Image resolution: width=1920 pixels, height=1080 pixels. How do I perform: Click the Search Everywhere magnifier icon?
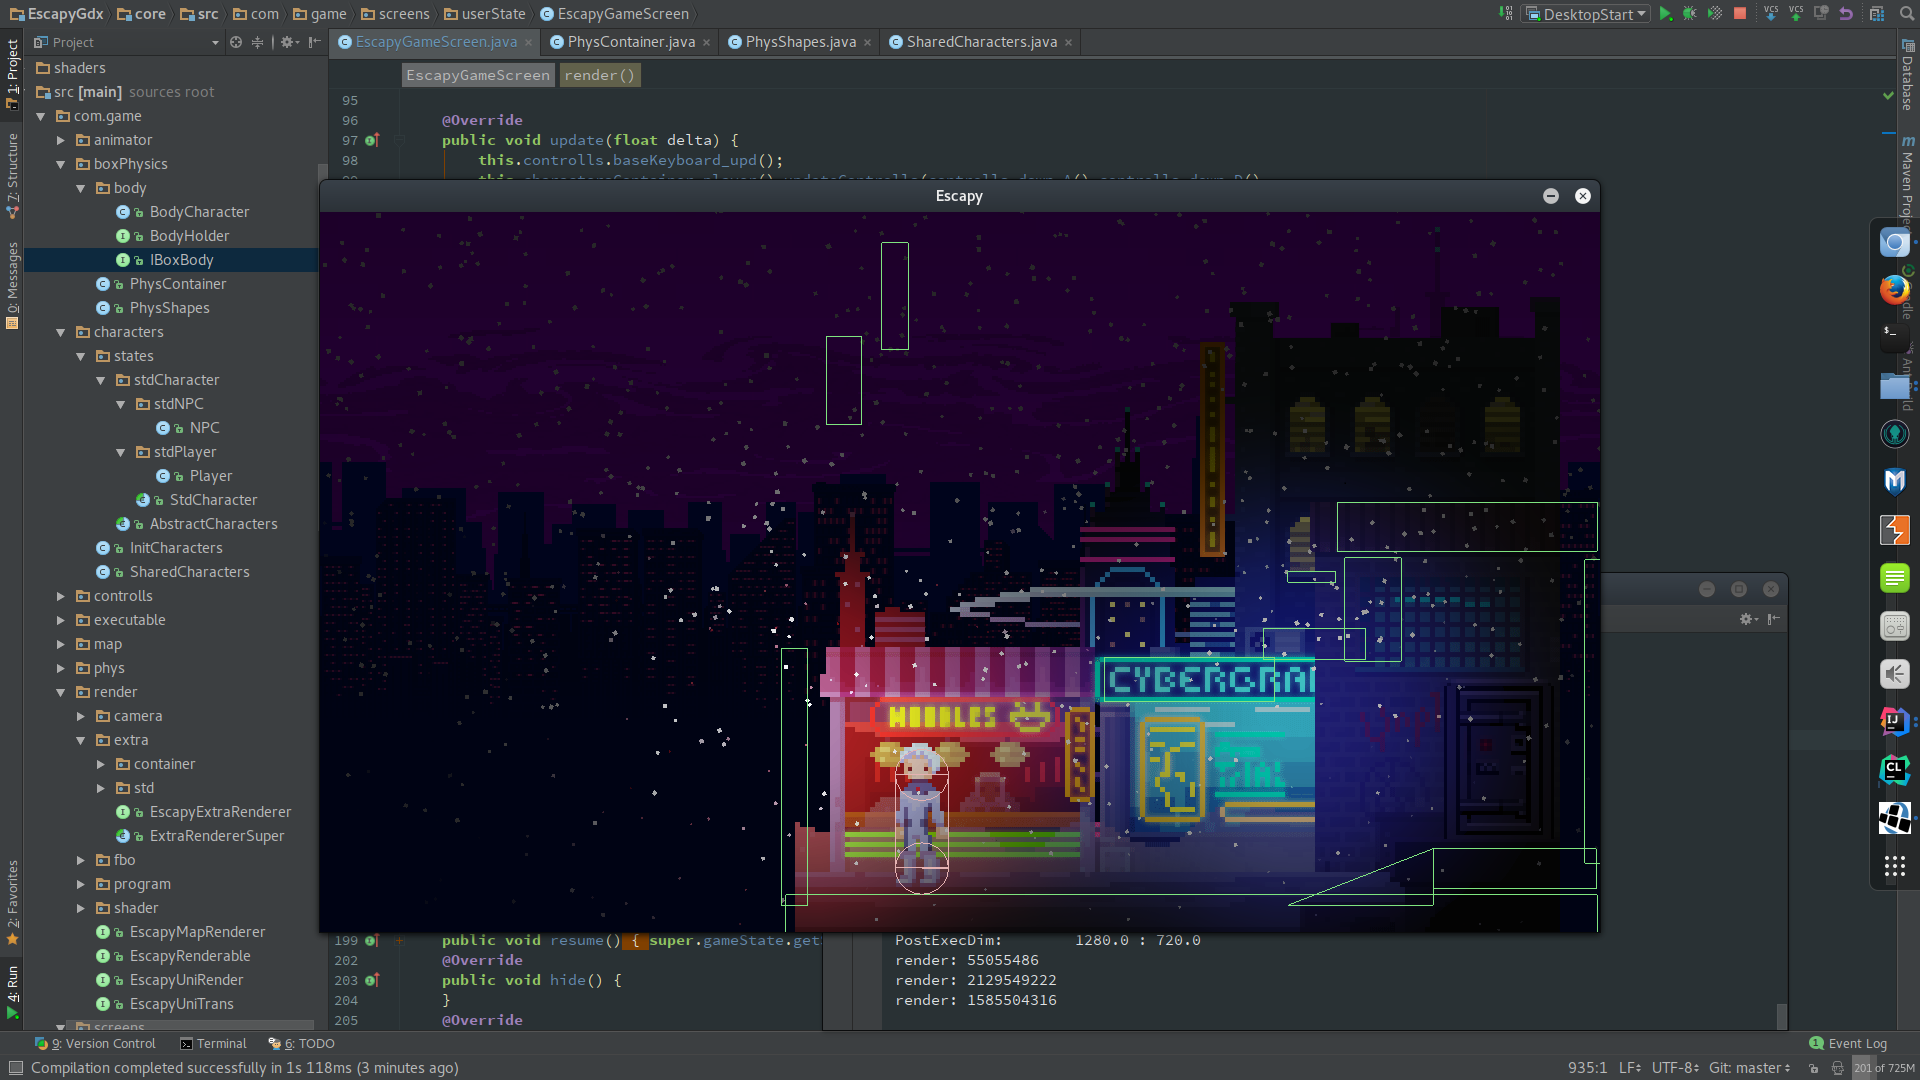(1906, 14)
